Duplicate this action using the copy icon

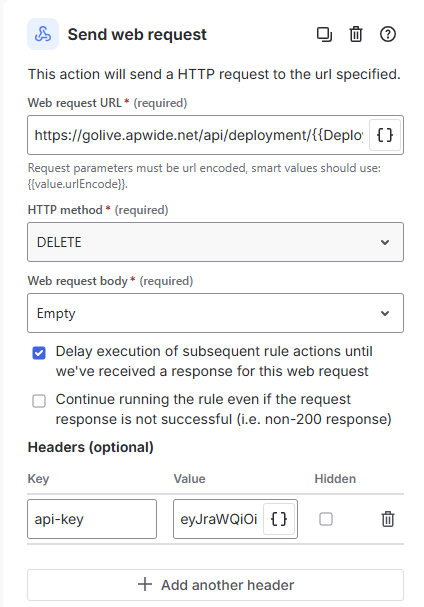[x=324, y=34]
